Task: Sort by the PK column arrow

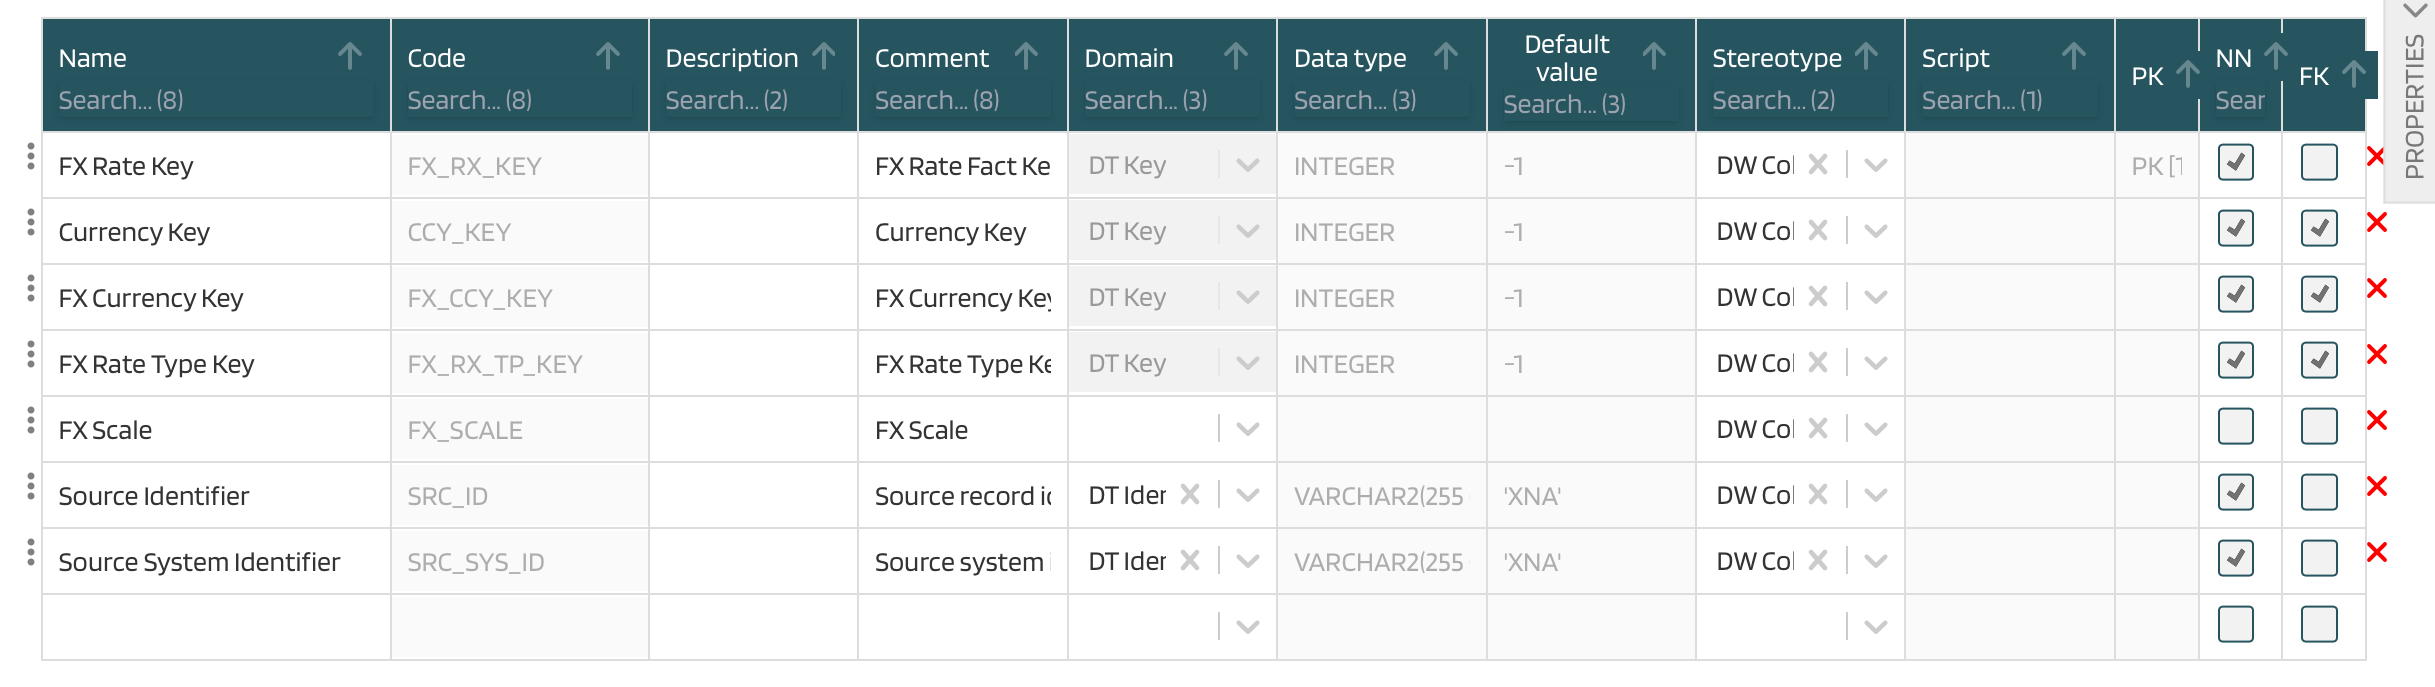Action: [x=2188, y=75]
